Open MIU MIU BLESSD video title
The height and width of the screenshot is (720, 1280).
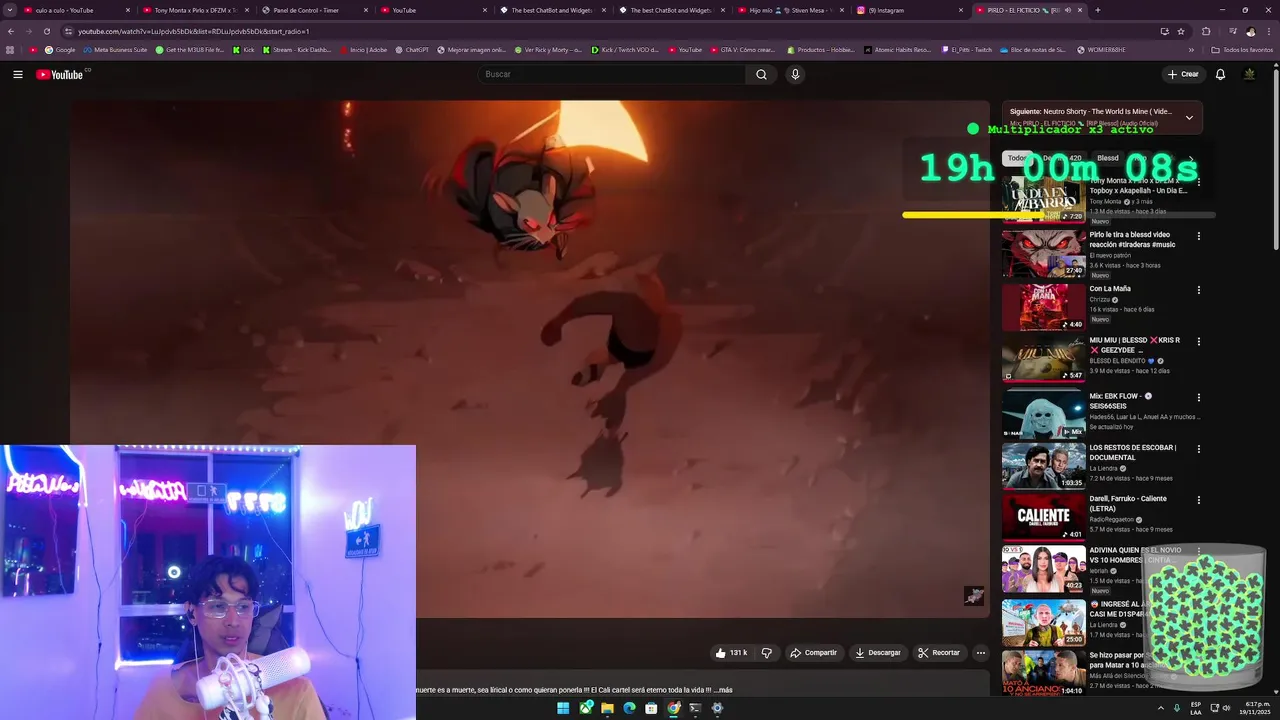(x=1135, y=345)
